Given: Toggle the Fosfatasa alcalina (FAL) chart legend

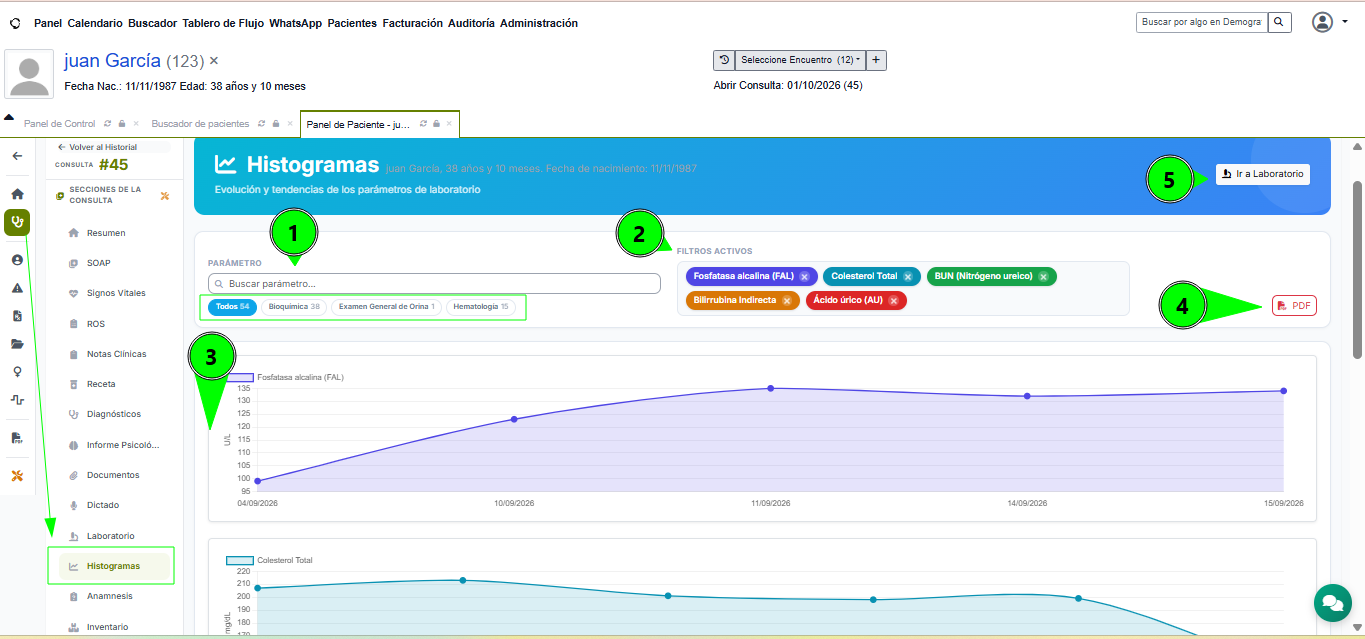Looking at the screenshot, I should point(285,377).
